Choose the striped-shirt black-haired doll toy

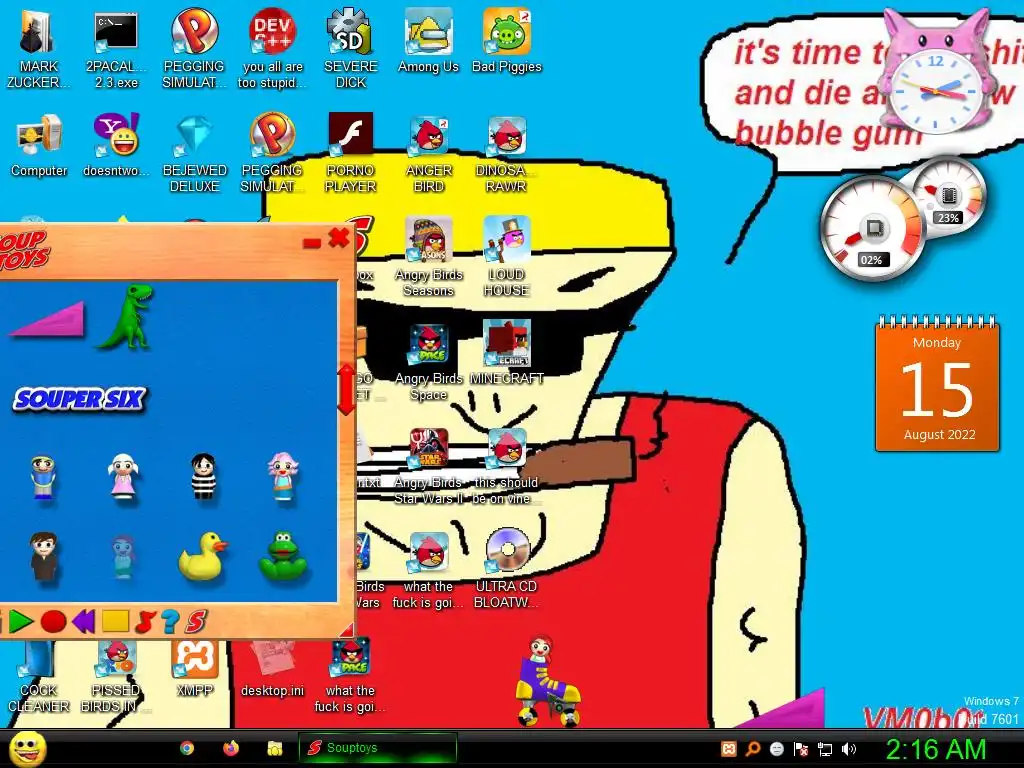[x=203, y=477]
